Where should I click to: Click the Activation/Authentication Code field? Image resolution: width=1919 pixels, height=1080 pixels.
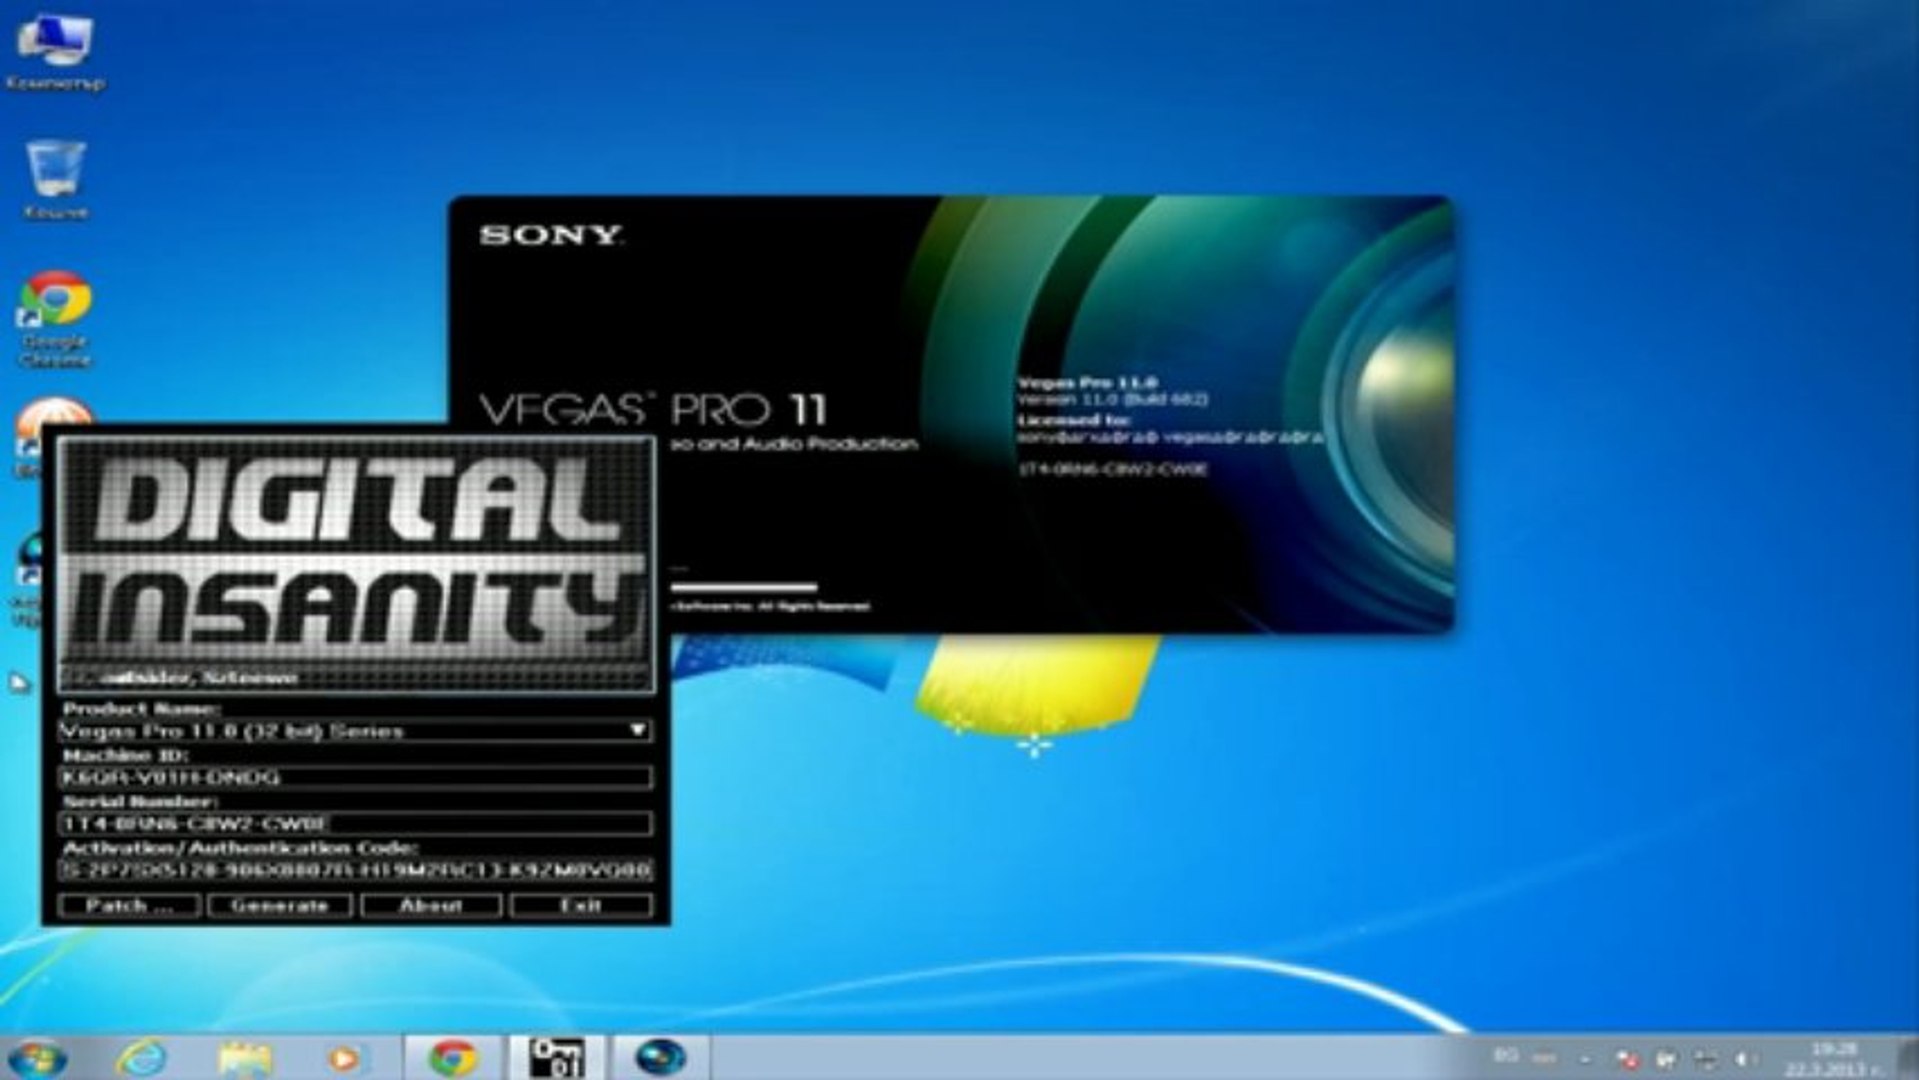coord(356,870)
